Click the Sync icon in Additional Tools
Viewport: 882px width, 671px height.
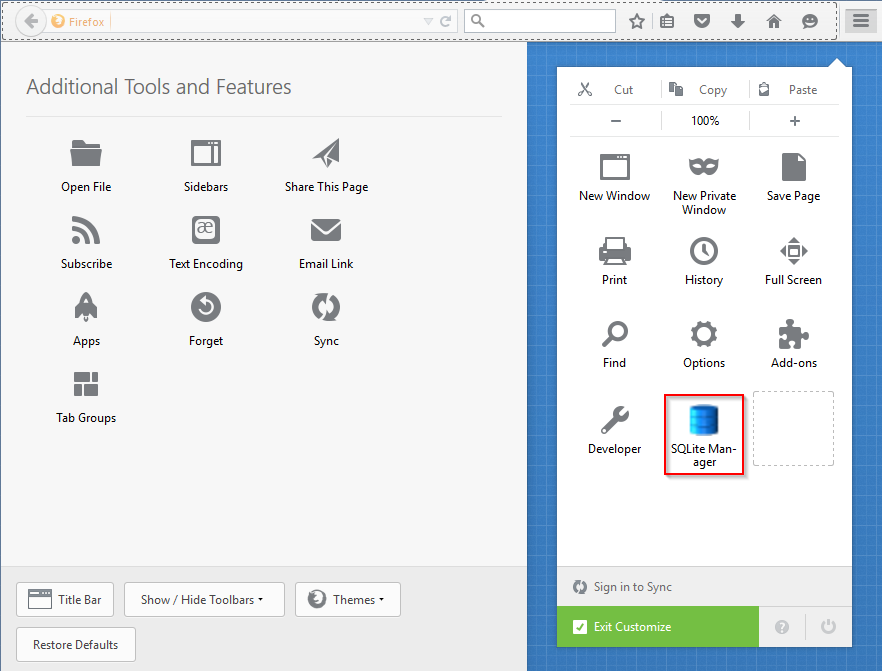pyautogui.click(x=326, y=307)
